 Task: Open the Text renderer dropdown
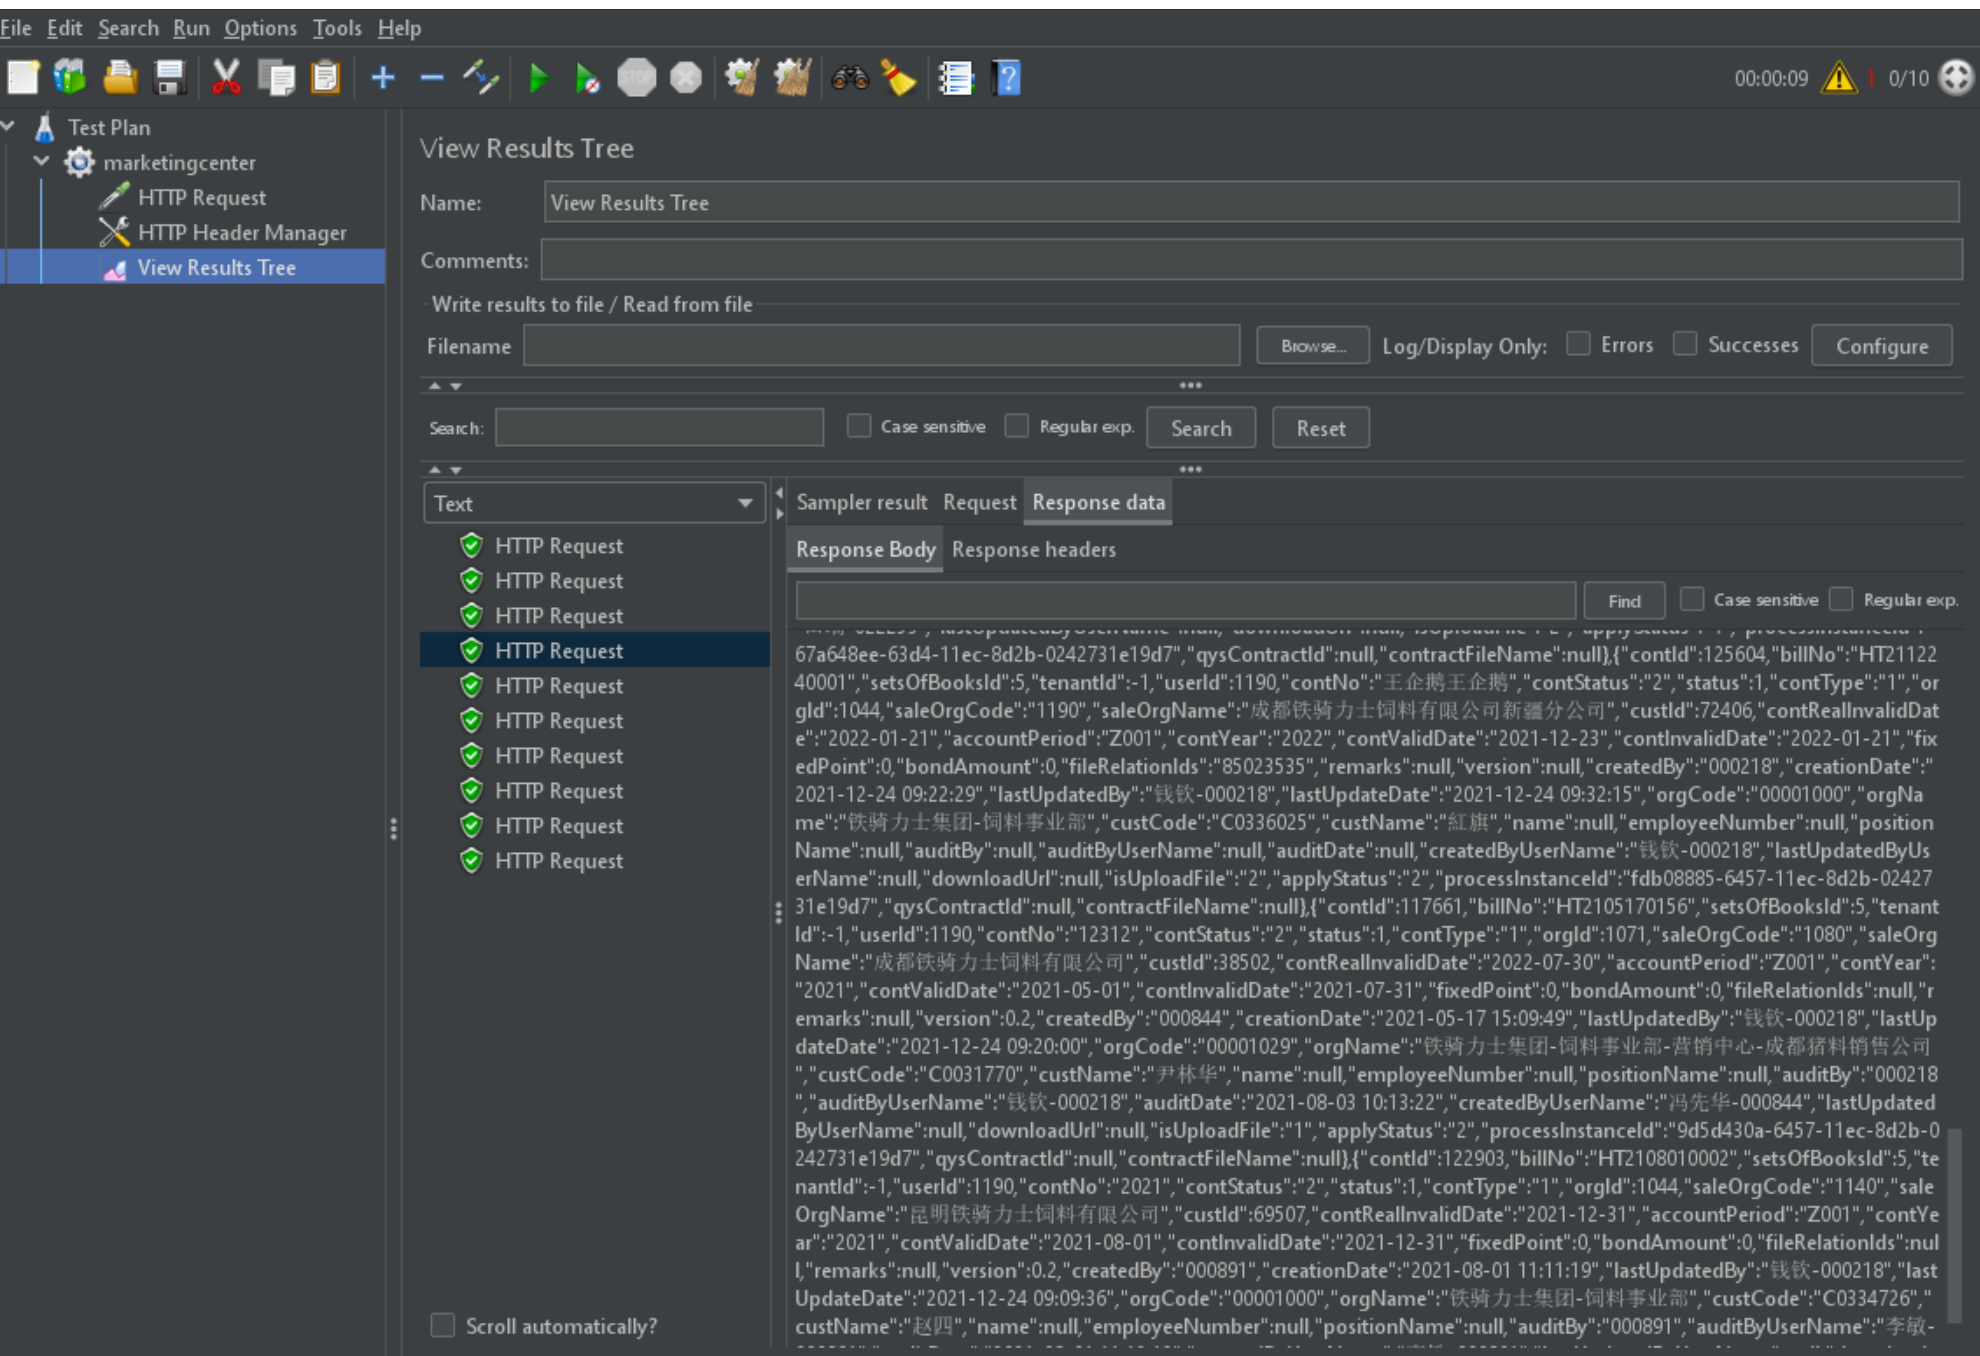(x=594, y=503)
